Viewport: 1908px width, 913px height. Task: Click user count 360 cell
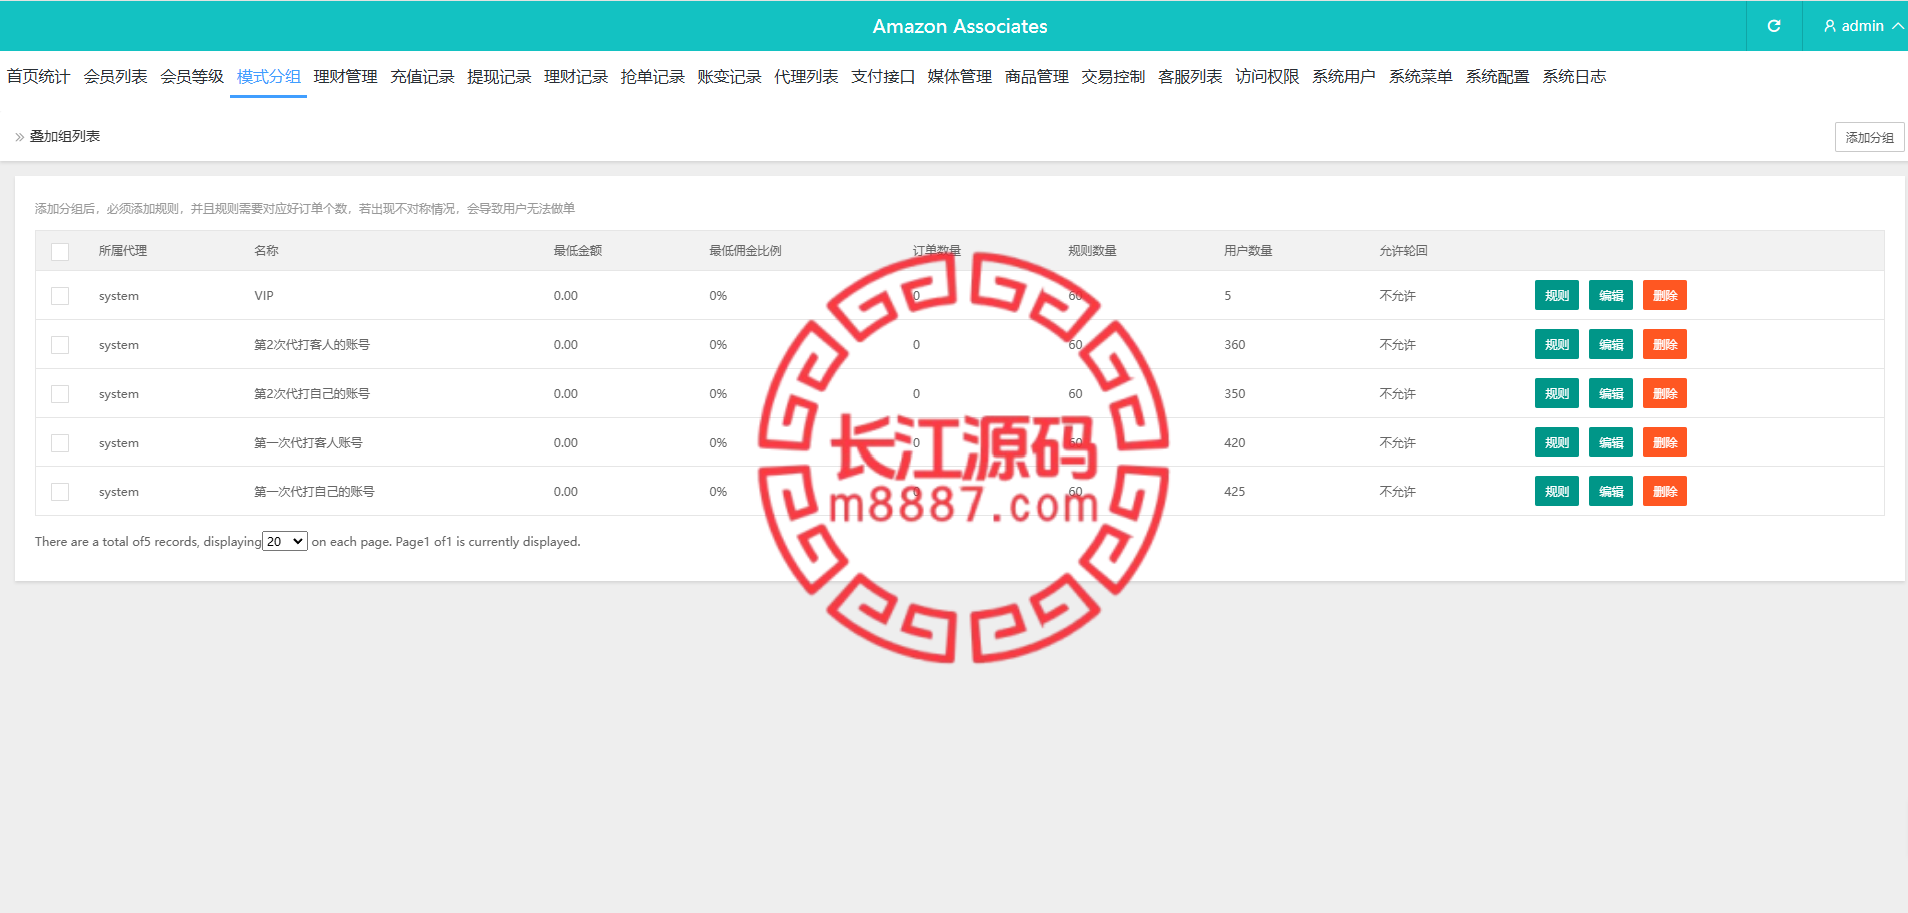[1235, 345]
